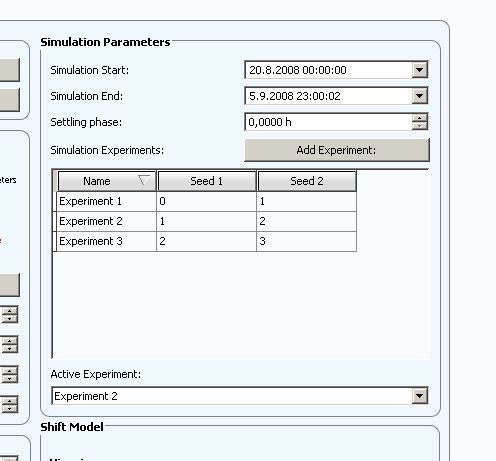Click Seed 1 value of Experiment 2

click(x=206, y=221)
